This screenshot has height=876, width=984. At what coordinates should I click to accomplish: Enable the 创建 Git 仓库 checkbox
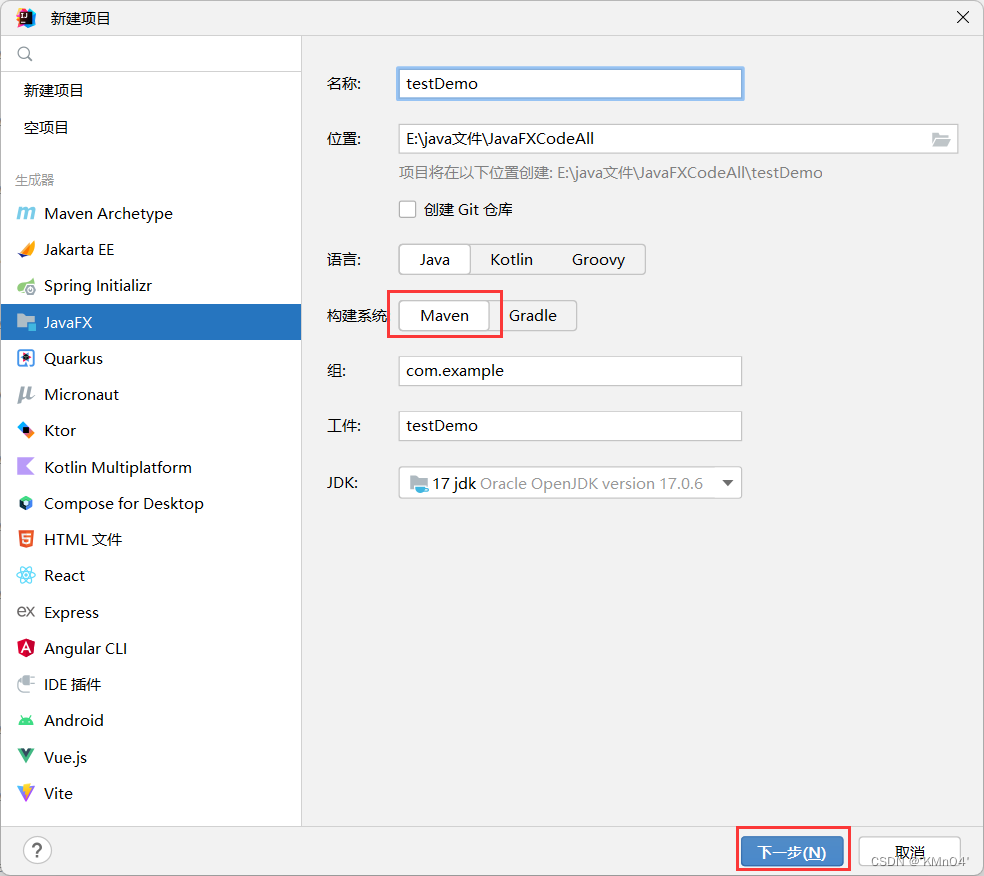408,209
